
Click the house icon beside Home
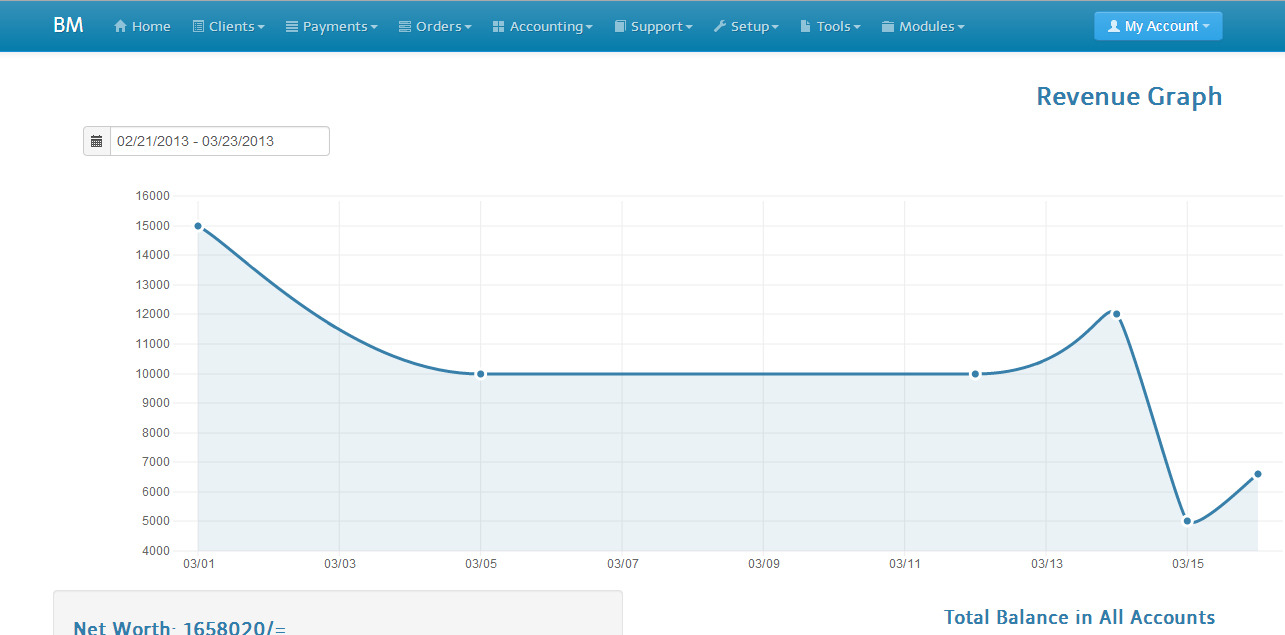[120, 27]
